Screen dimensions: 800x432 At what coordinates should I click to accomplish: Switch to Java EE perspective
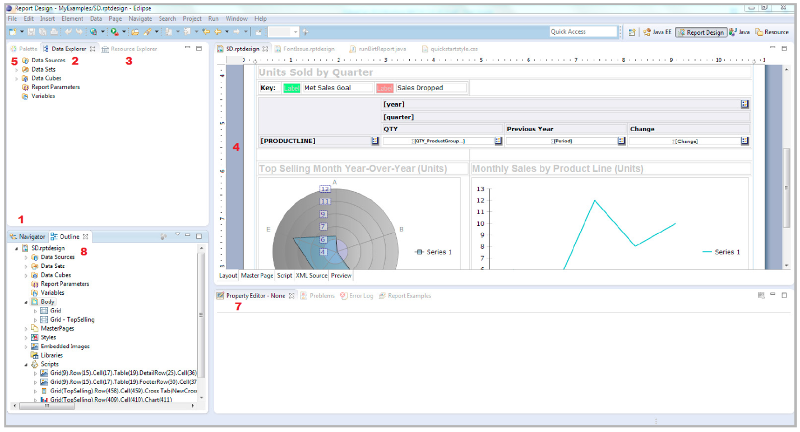click(x=657, y=32)
